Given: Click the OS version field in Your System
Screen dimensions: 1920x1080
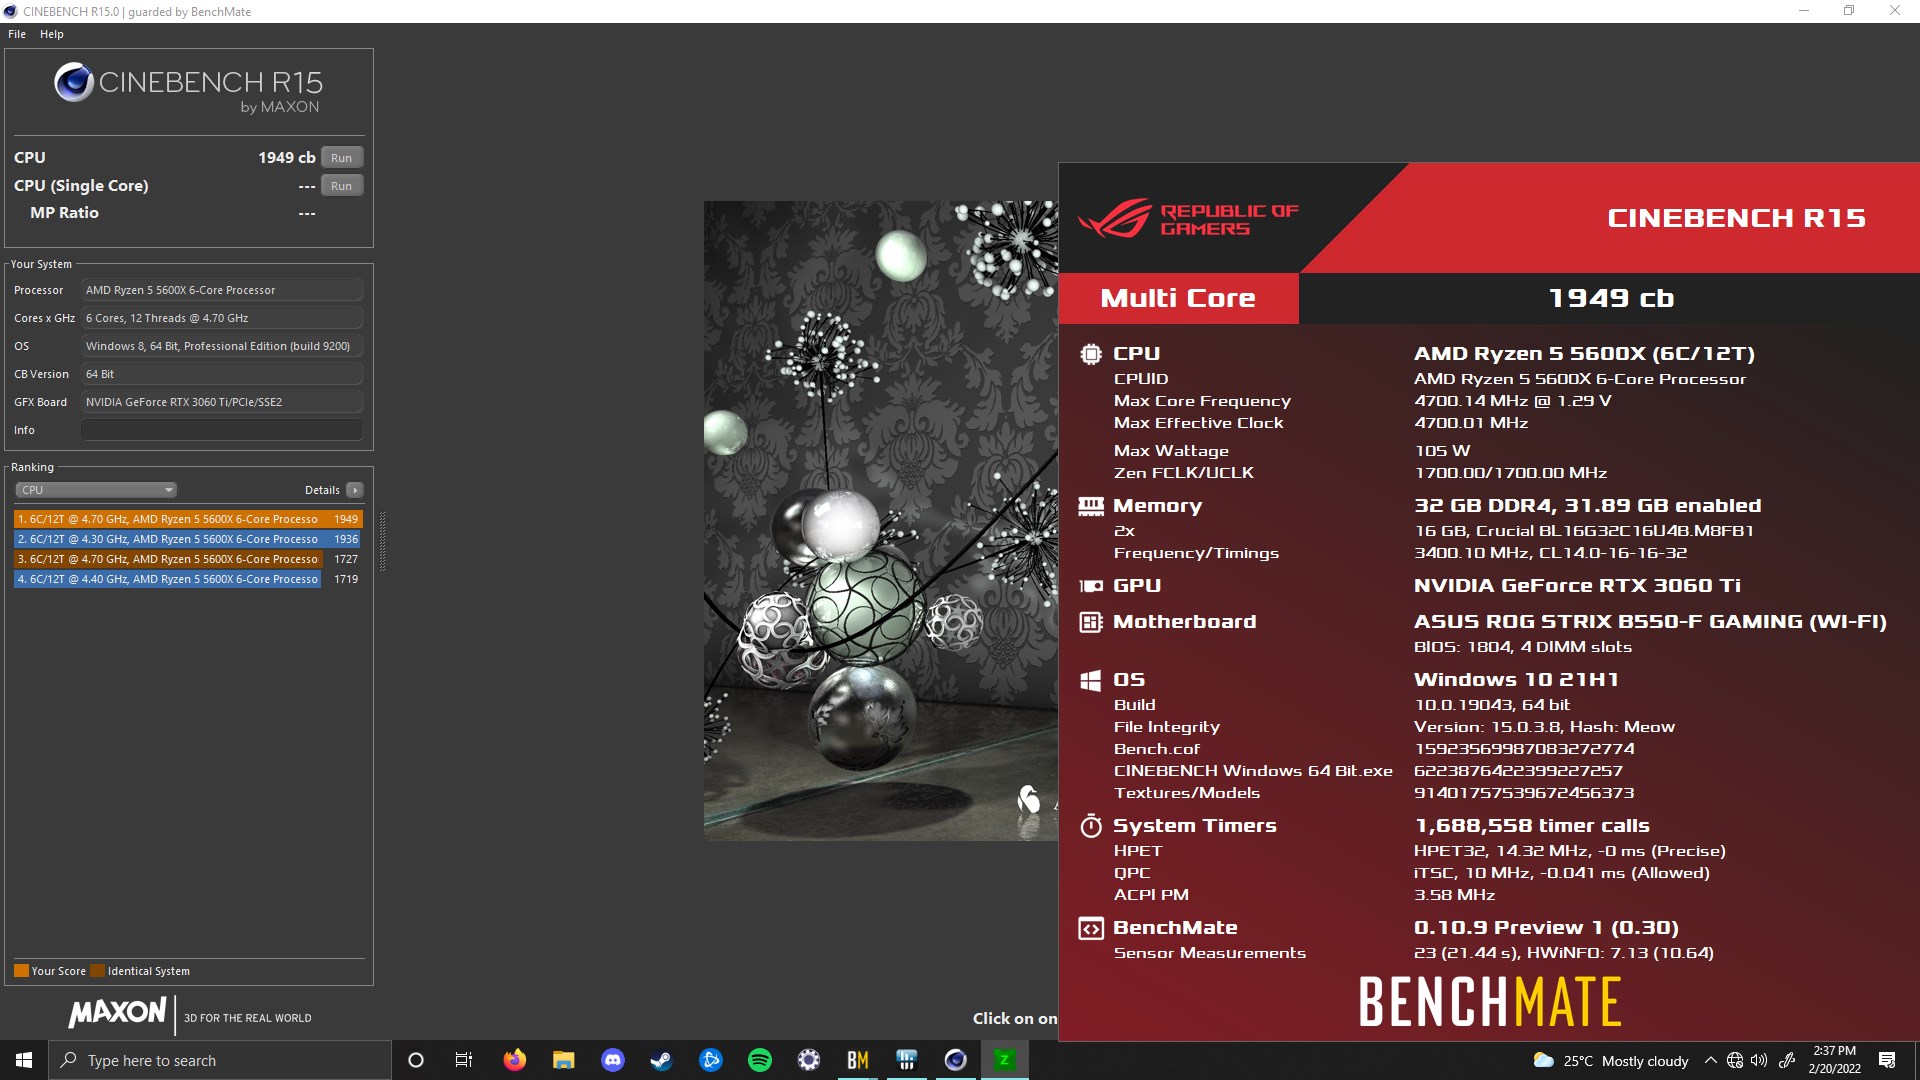Looking at the screenshot, I should (x=221, y=346).
